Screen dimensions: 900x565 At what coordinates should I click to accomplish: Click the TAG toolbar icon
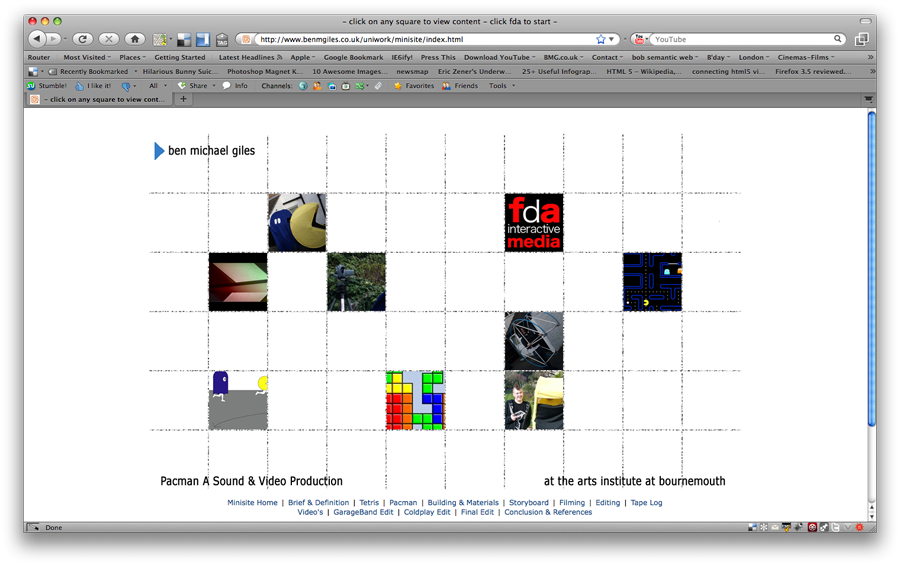(x=222, y=40)
